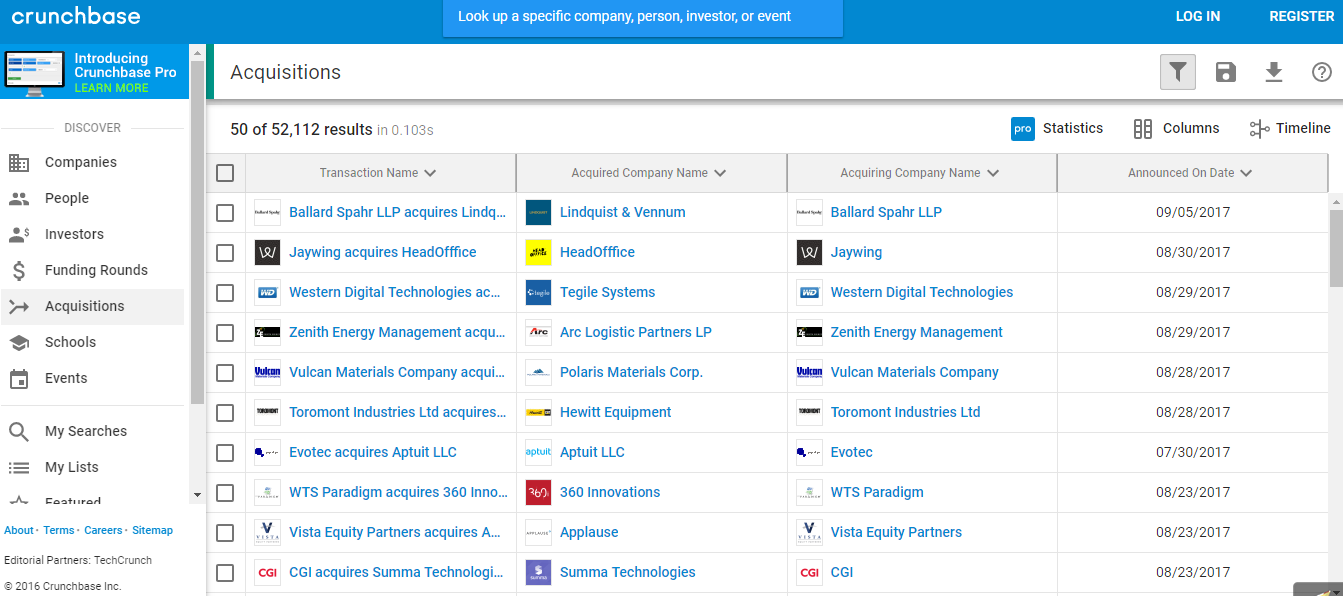Click the Companies building icon in sidebar
This screenshot has height=596, width=1343.
pos(19,162)
